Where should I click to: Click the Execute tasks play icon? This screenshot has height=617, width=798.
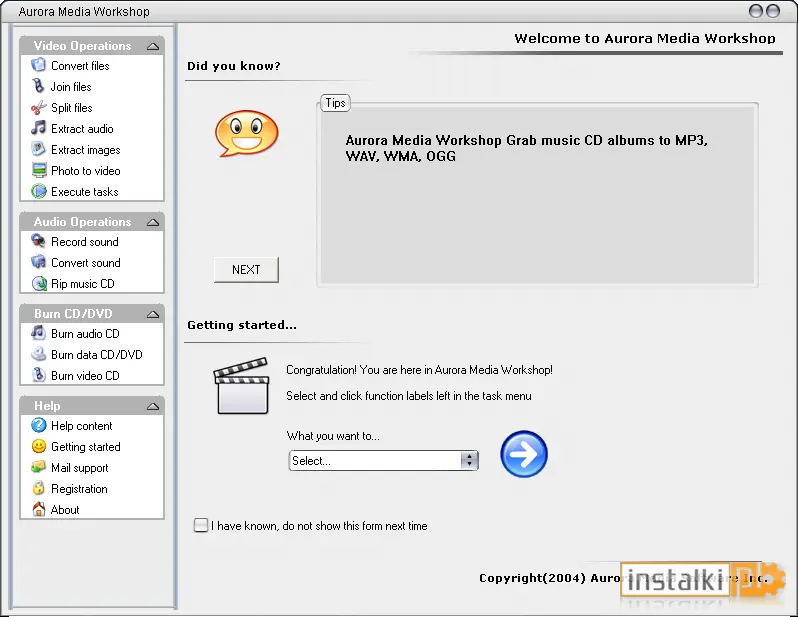point(39,191)
